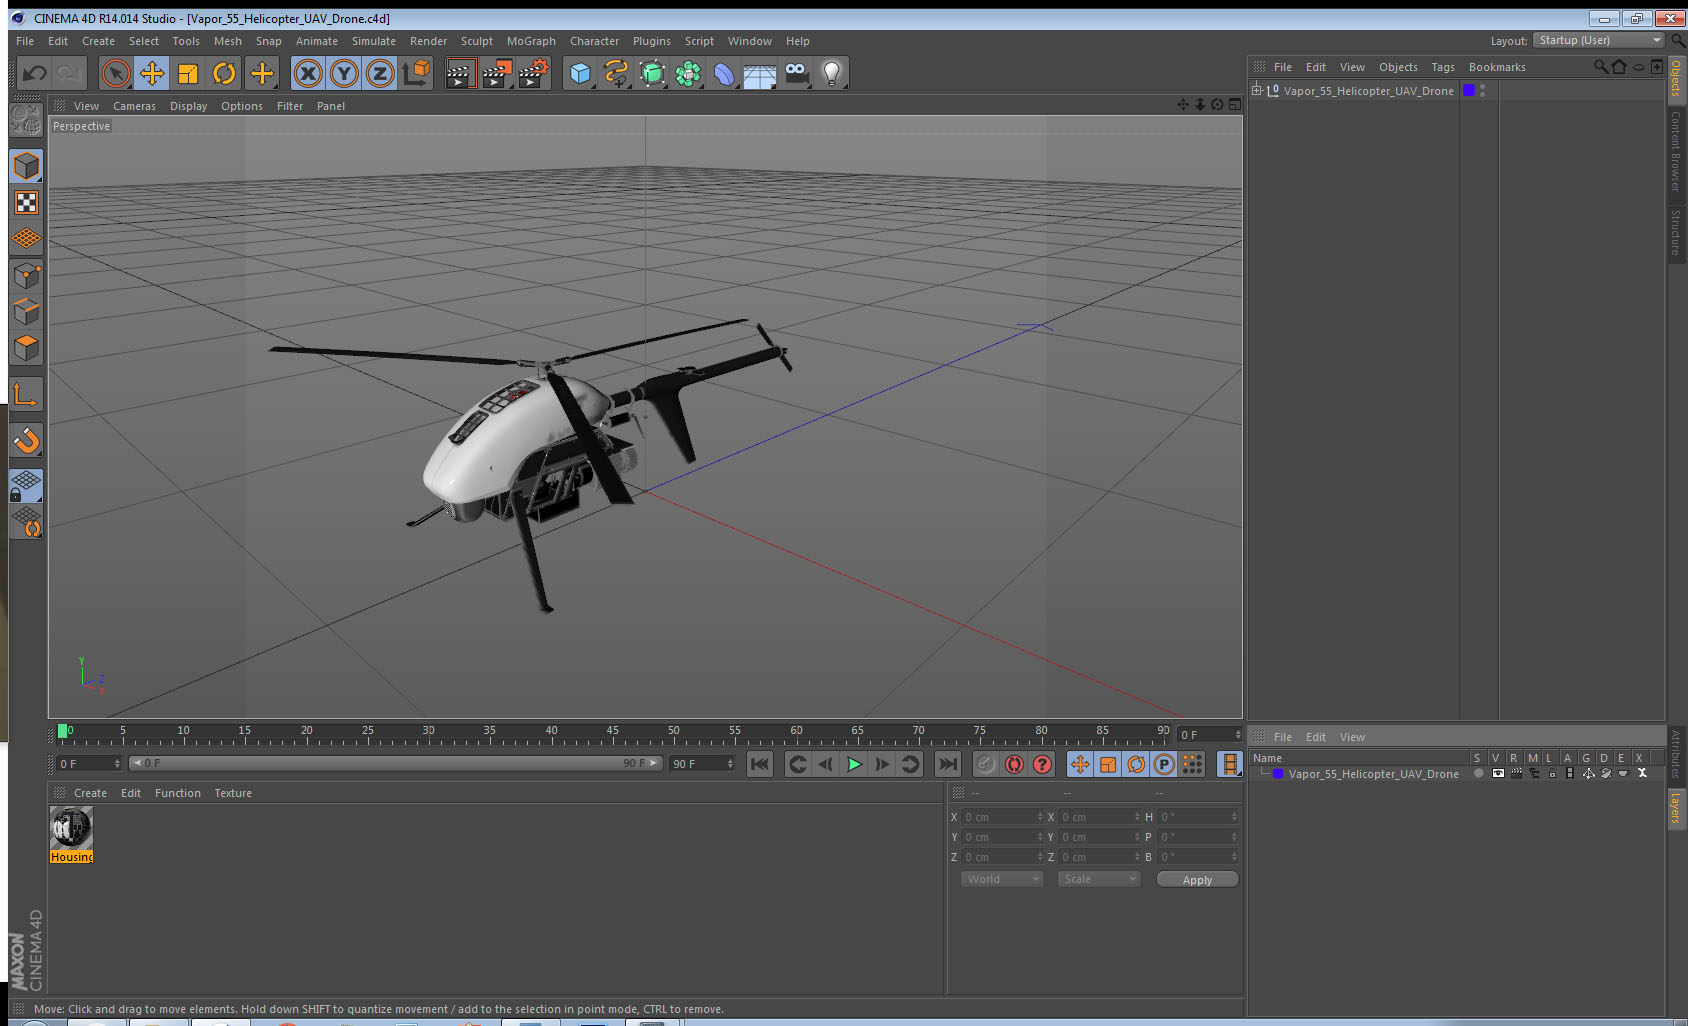This screenshot has width=1688, height=1026.
Task: Toggle X axis lock
Action: point(308,73)
